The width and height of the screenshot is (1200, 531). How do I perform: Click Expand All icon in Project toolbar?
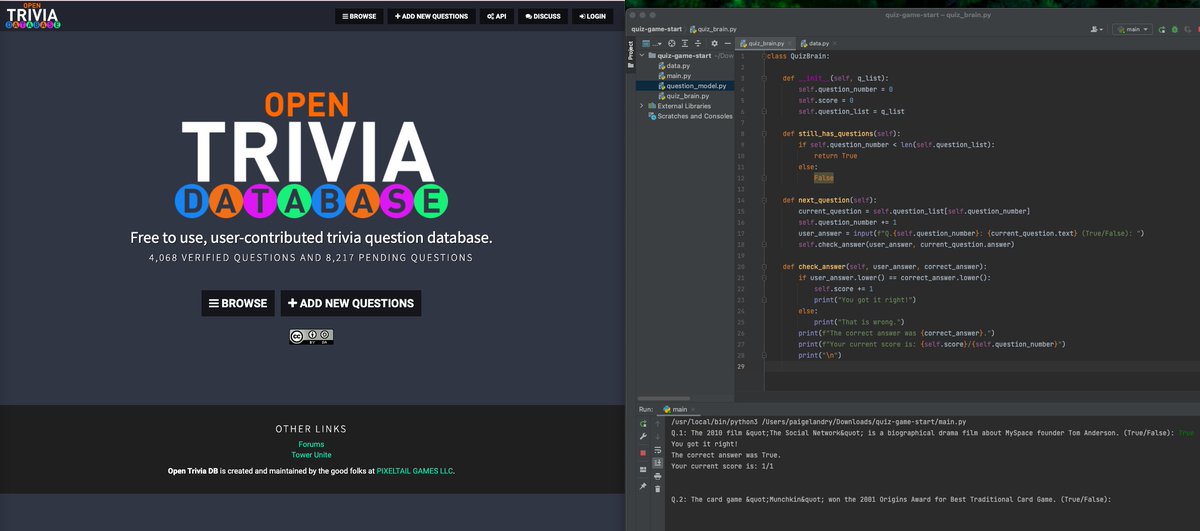click(685, 44)
